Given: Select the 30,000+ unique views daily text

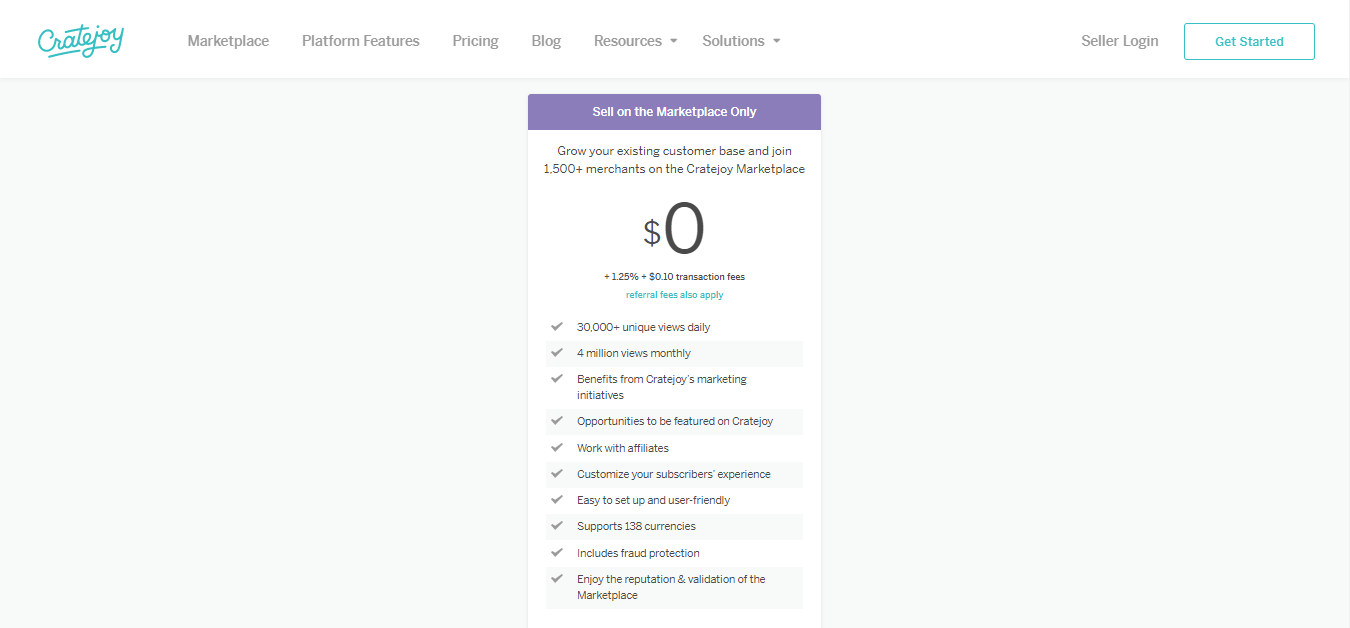Looking at the screenshot, I should coord(643,327).
